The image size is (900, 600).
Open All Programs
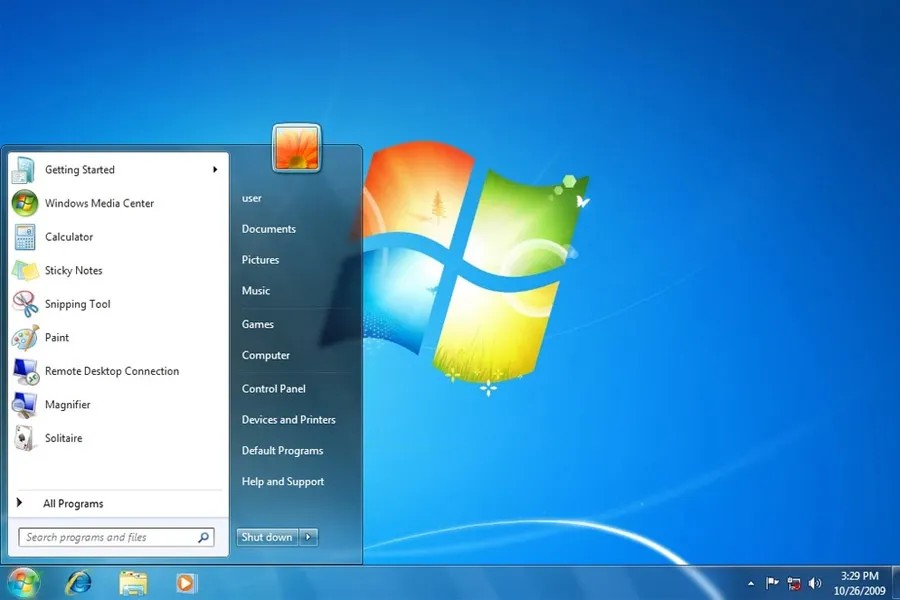(x=73, y=503)
